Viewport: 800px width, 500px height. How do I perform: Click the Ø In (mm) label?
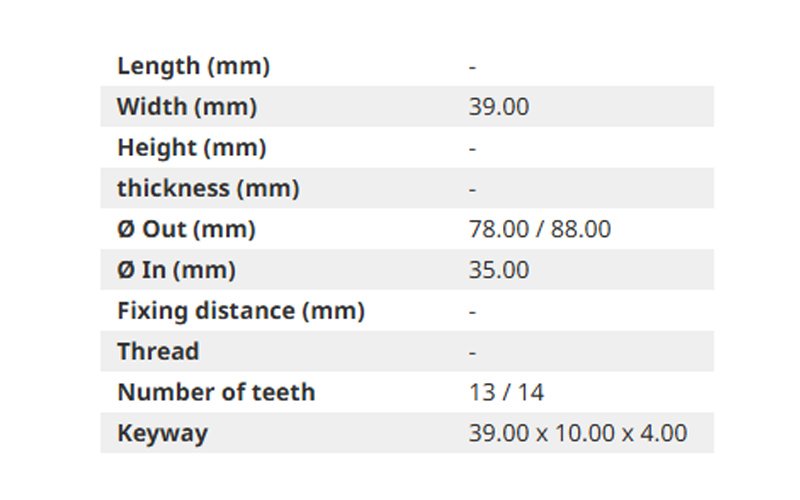click(x=177, y=270)
